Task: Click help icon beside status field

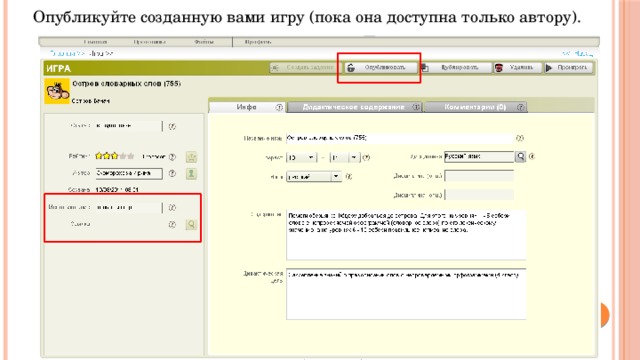Action: (x=172, y=126)
